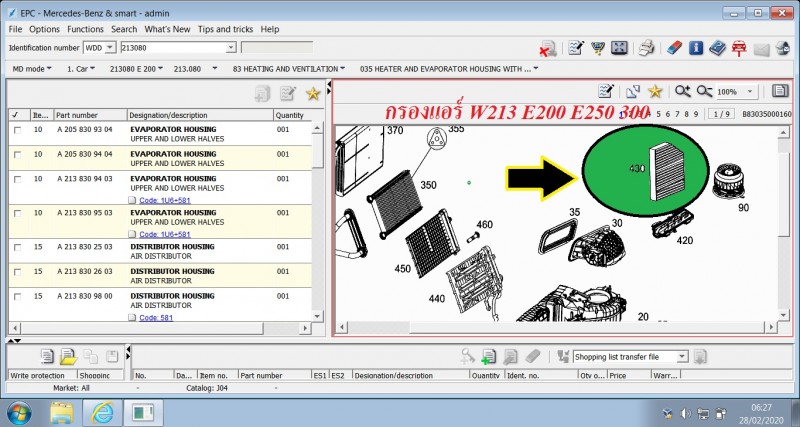Open the notes editor icon in main toolbar
The width and height of the screenshot is (800, 427).
[x=576, y=48]
